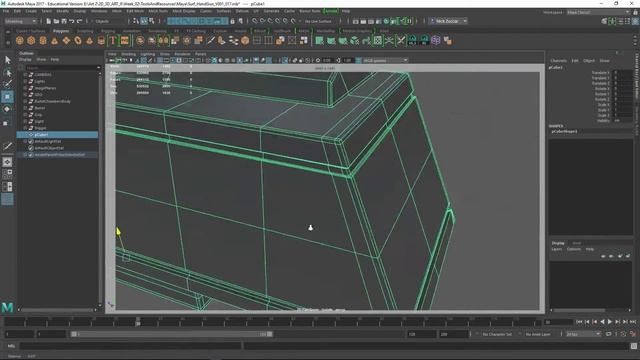This screenshot has height=360, width=640.
Task: Create a polygon cube from shelf
Action: click(31, 40)
